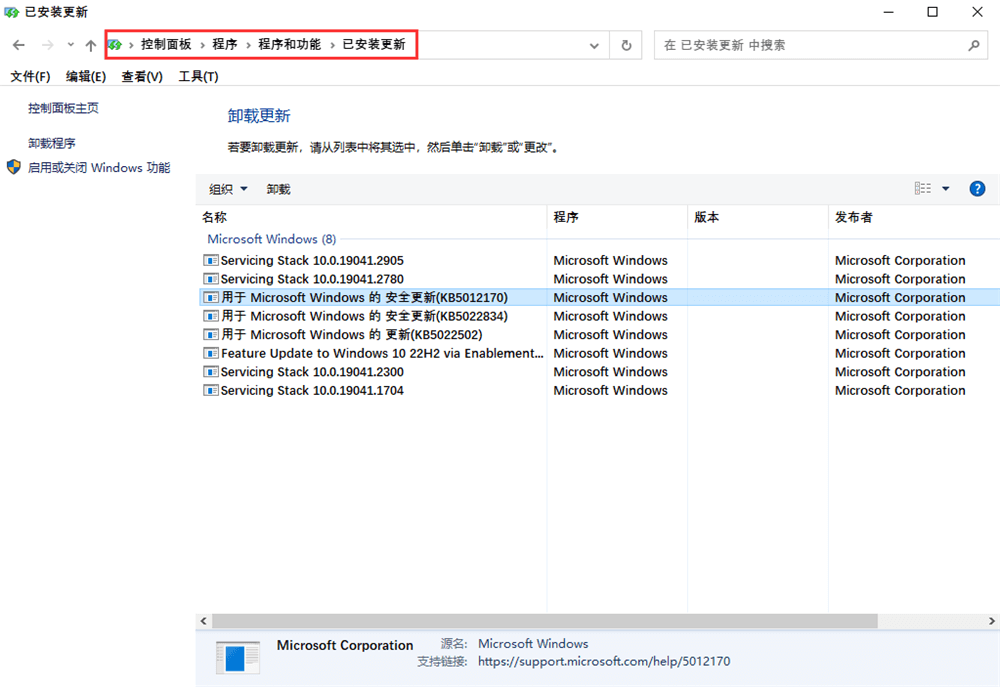Open Help using the blue question mark icon
The width and height of the screenshot is (1000, 687).
(x=977, y=188)
